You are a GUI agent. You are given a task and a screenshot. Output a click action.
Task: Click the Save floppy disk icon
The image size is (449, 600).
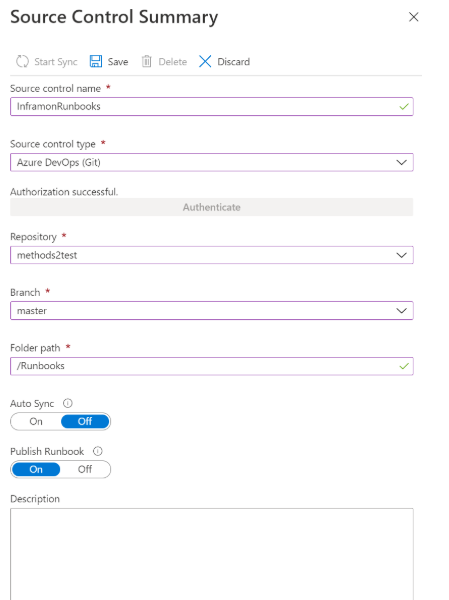tap(96, 61)
